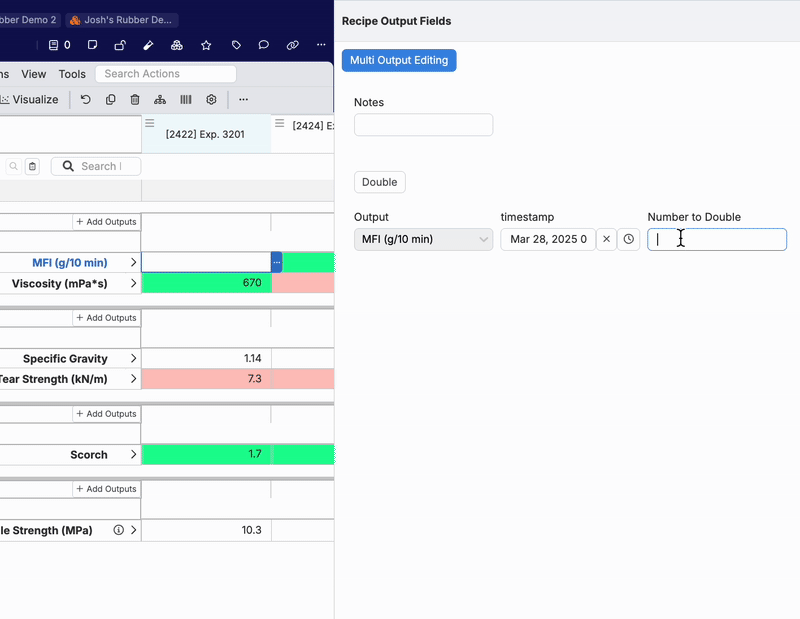Expand the Tear Strength row chevron
This screenshot has height=619, width=800.
click(133, 379)
